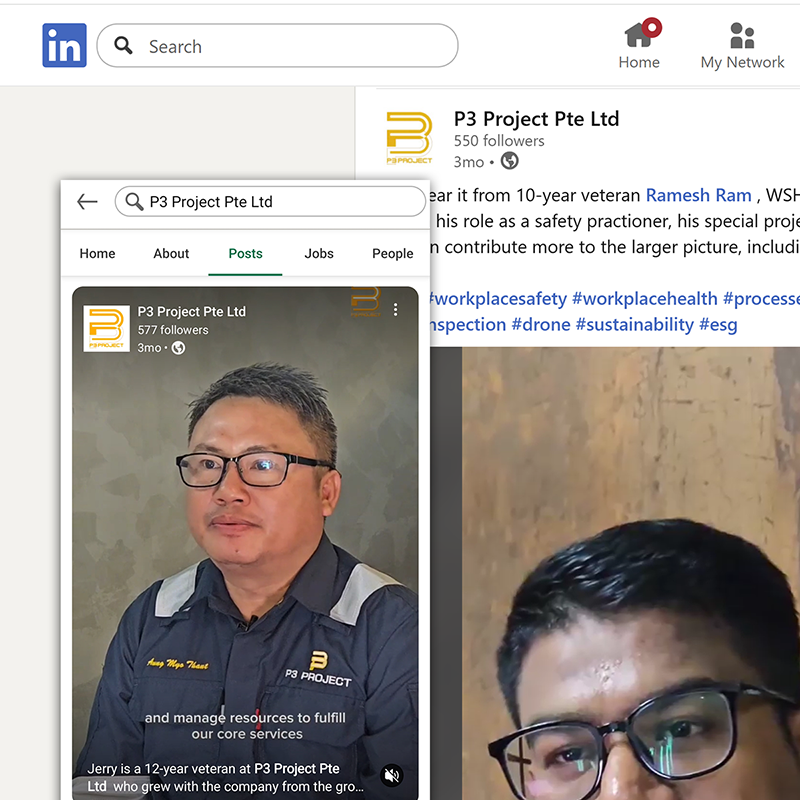This screenshot has width=800, height=800.
Task: Click the globe visibility icon beside 3mo in desktop post
Action: (x=510, y=161)
